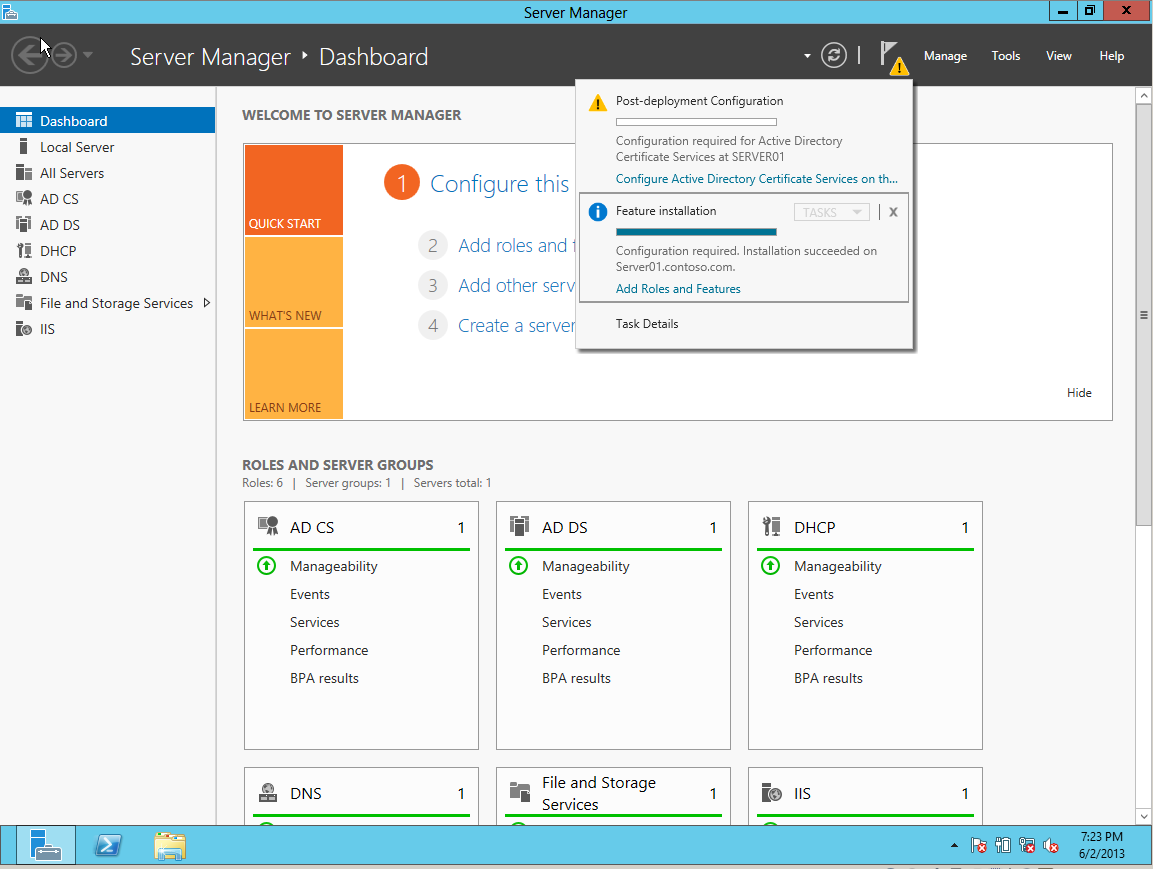Dismiss the Feature installation notification
The image size is (1153, 869).
coord(893,212)
